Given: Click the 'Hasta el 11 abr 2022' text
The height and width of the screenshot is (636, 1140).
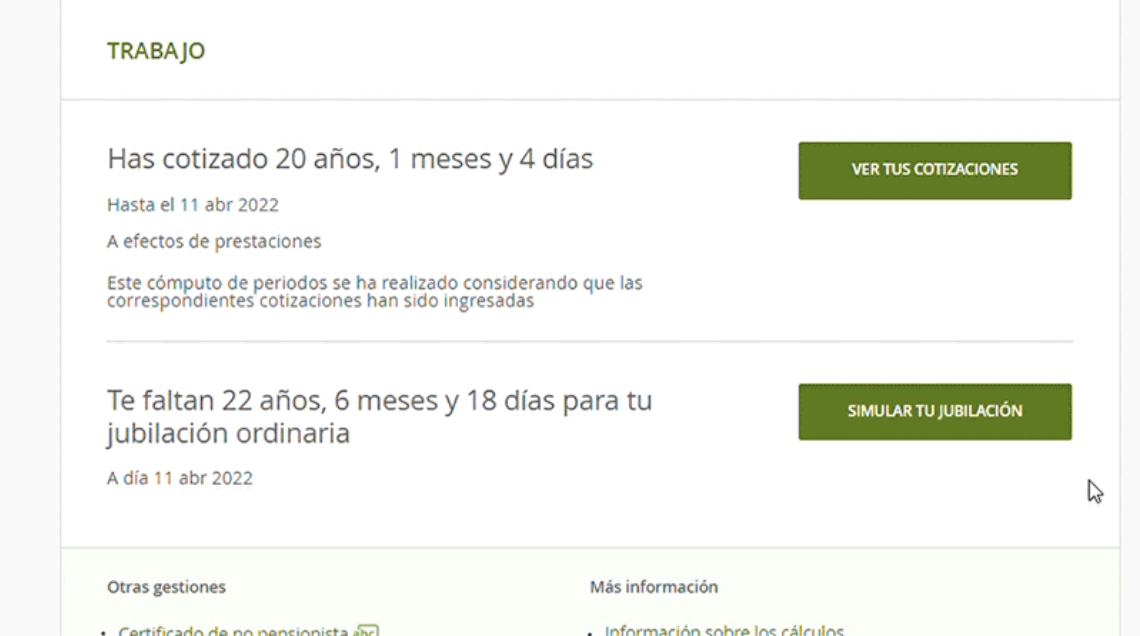Looking at the screenshot, I should 193,205.
